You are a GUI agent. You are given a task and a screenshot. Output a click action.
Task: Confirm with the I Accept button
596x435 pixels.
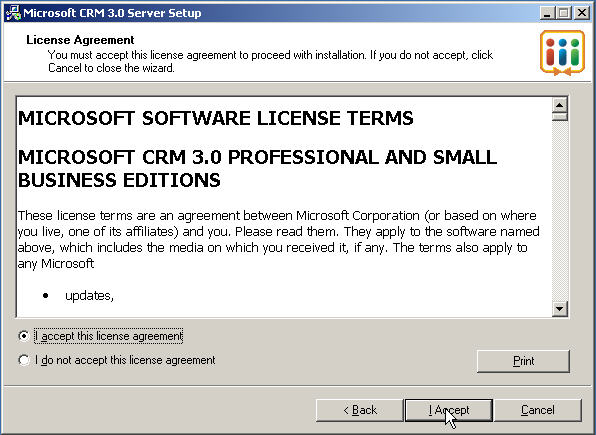(x=449, y=410)
